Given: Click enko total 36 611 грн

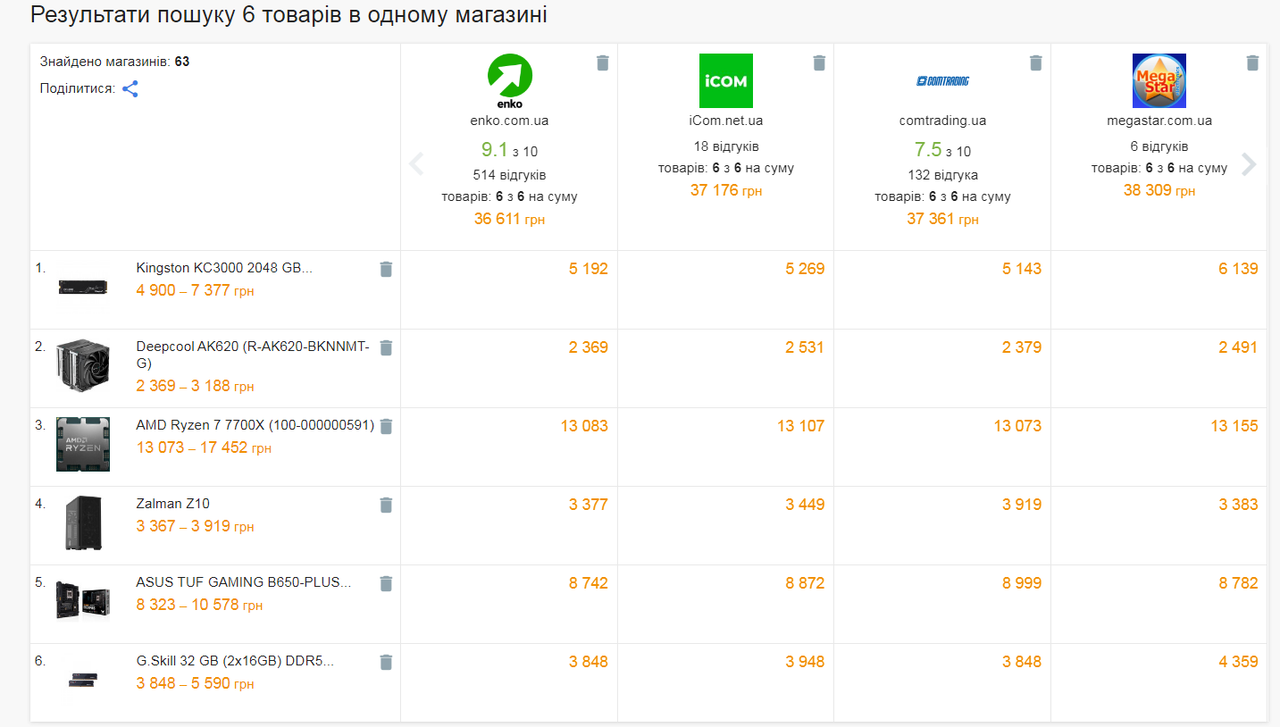Looking at the screenshot, I should pyautogui.click(x=509, y=219).
